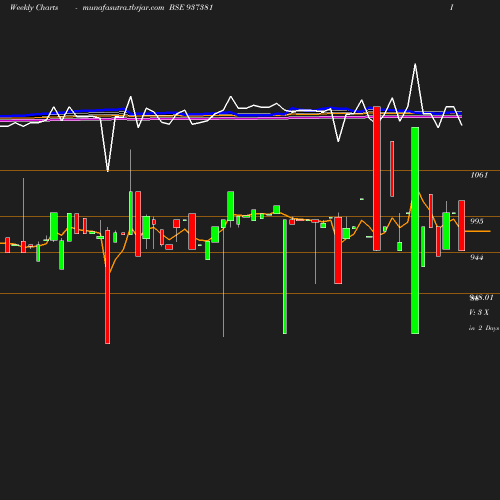Click the 'BSE 937381' symbol label
Image resolution: width=500 pixels, height=500 pixels.
[x=191, y=8]
